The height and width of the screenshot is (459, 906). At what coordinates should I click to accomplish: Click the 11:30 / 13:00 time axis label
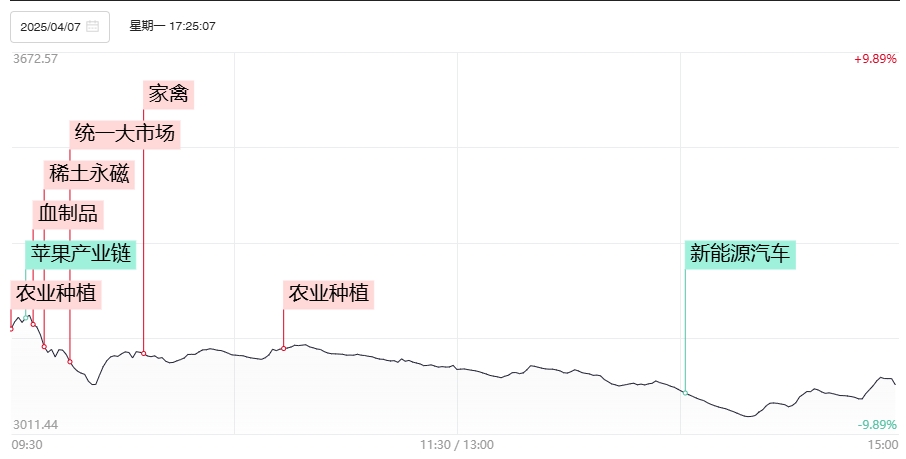[456, 445]
